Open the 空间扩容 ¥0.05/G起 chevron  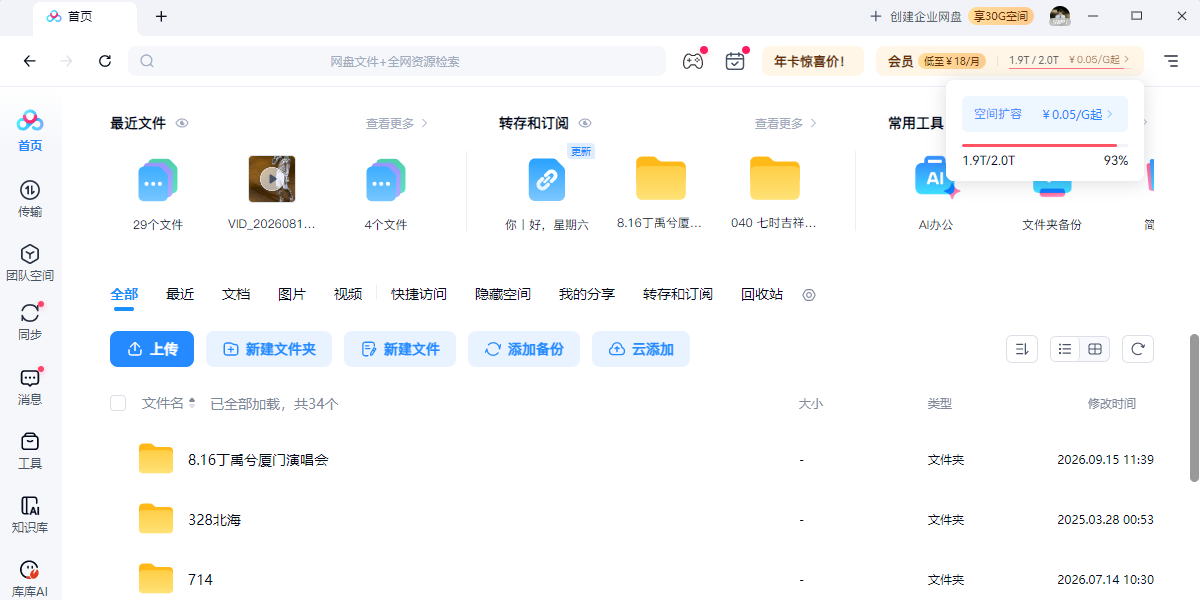[x=1110, y=114]
